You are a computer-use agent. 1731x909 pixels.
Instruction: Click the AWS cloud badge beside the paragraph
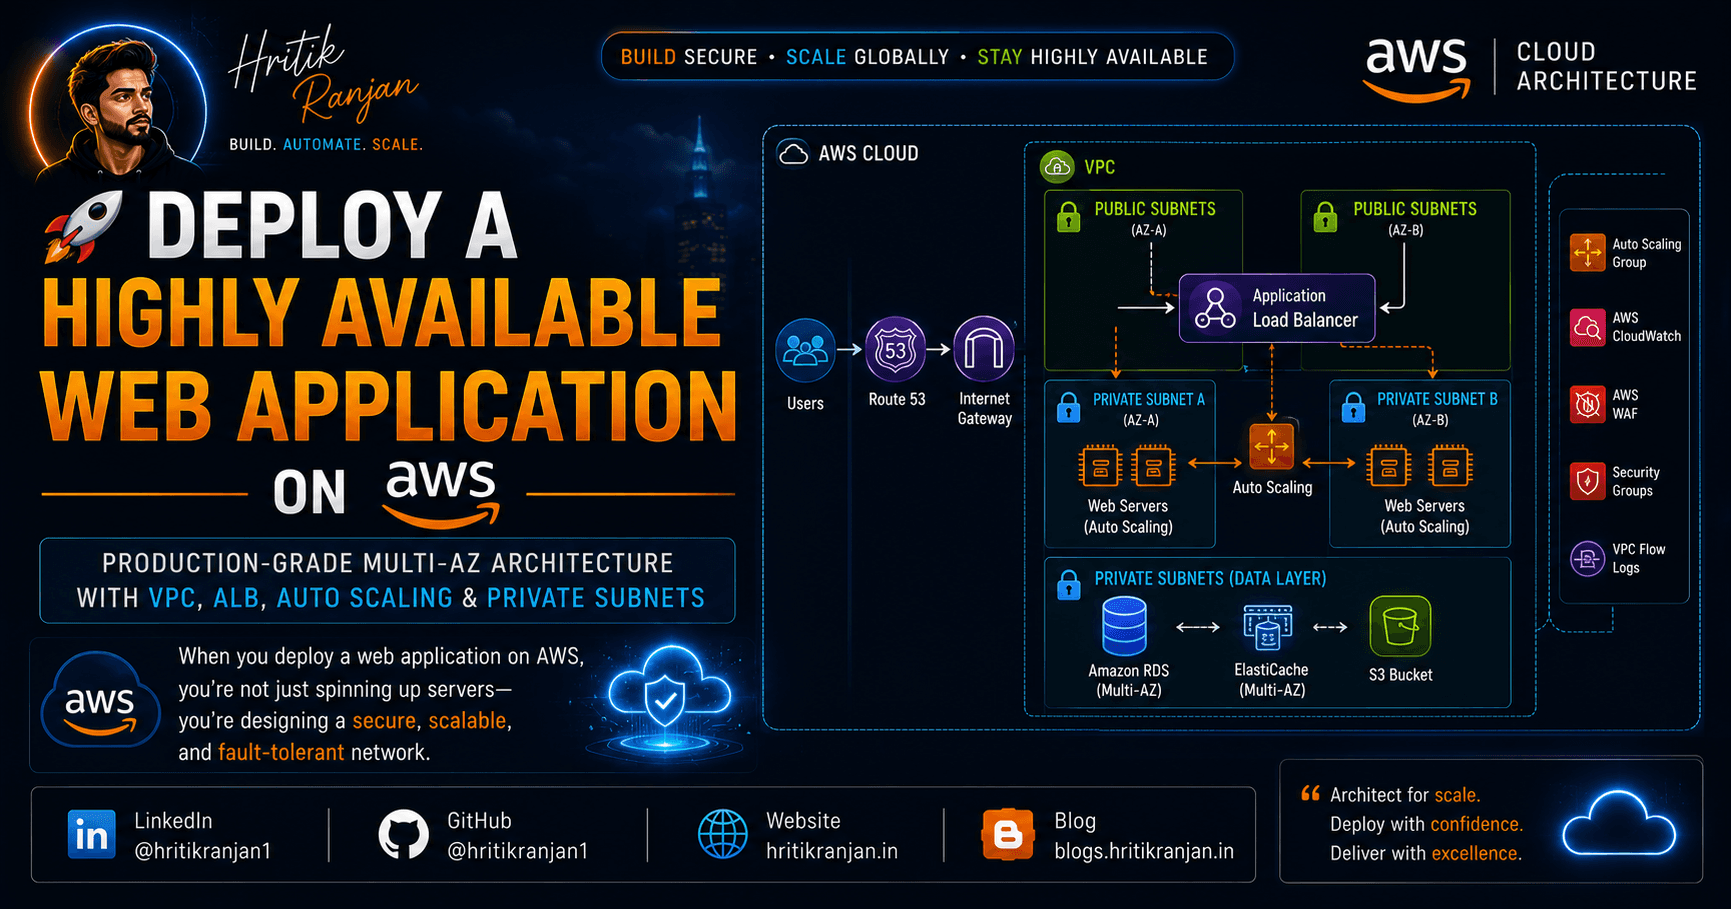coord(100,699)
